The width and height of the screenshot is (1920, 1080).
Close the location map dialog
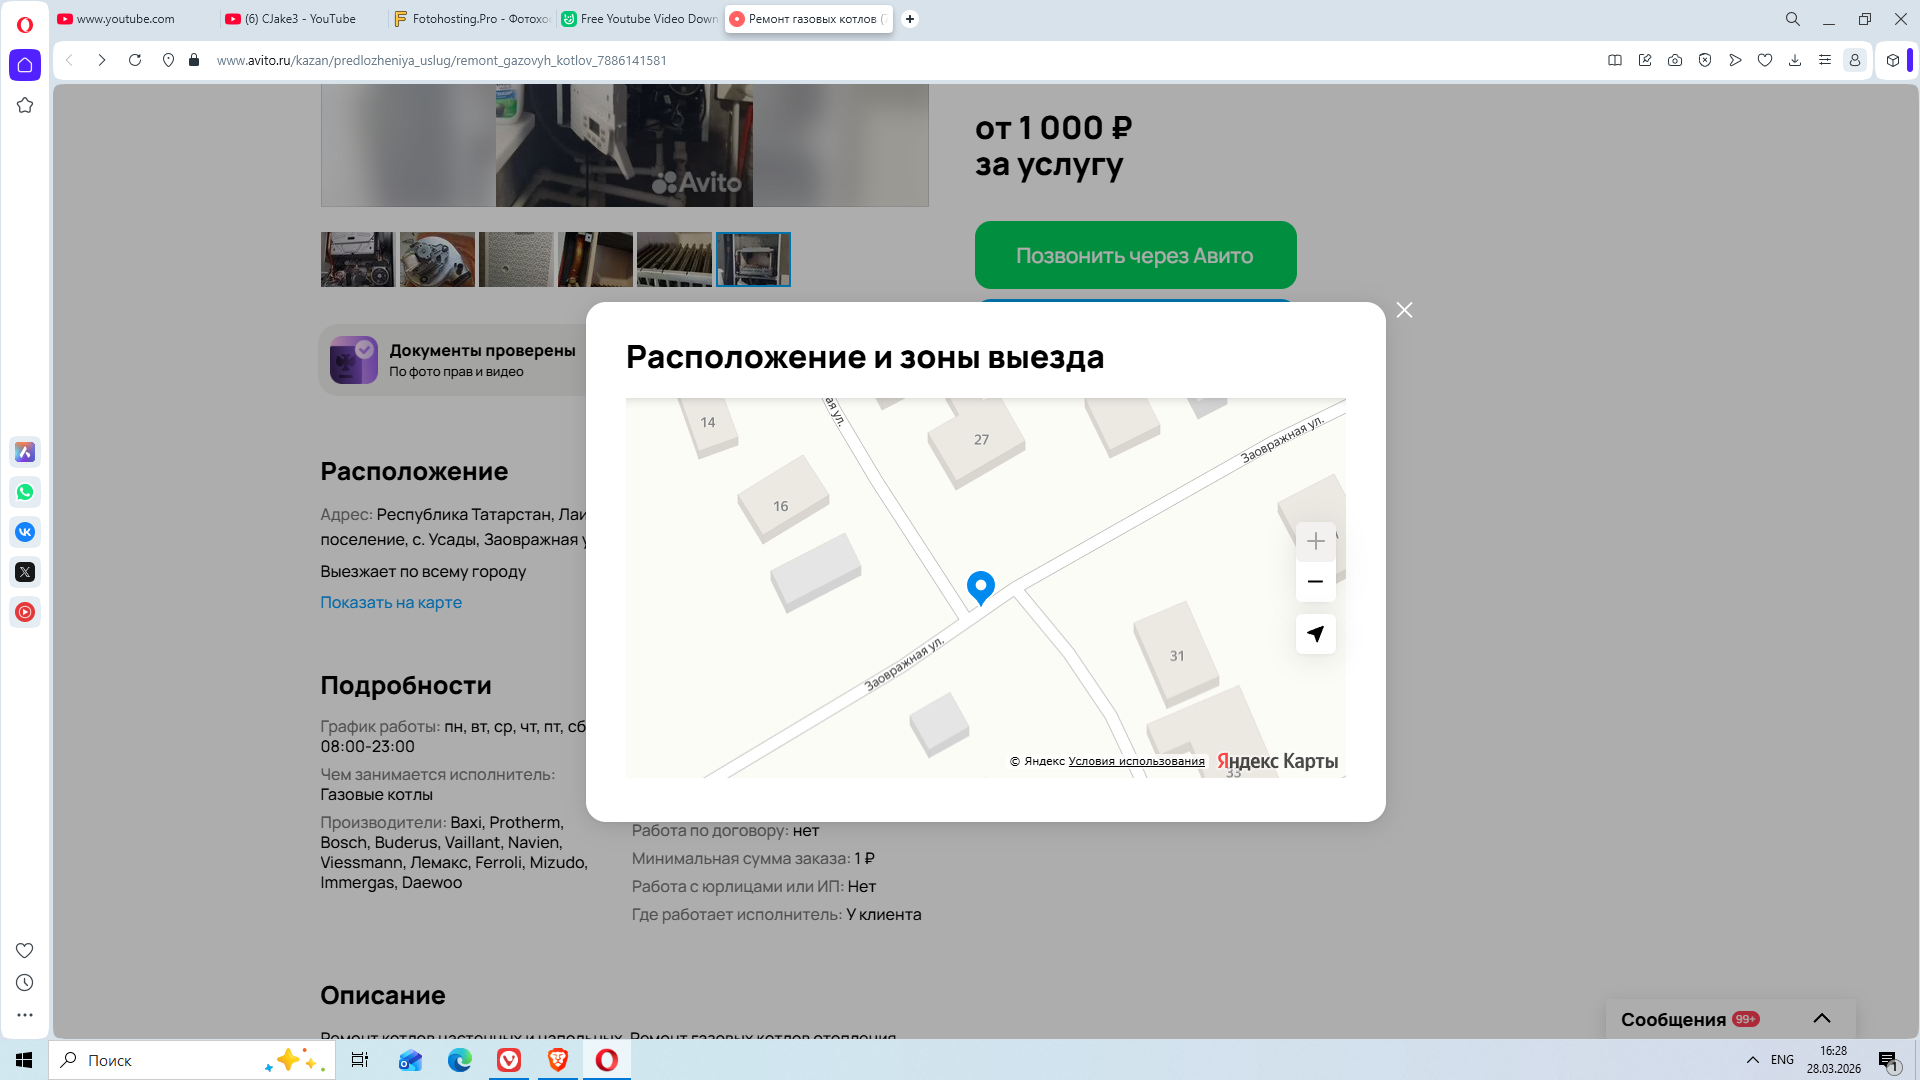coord(1404,310)
